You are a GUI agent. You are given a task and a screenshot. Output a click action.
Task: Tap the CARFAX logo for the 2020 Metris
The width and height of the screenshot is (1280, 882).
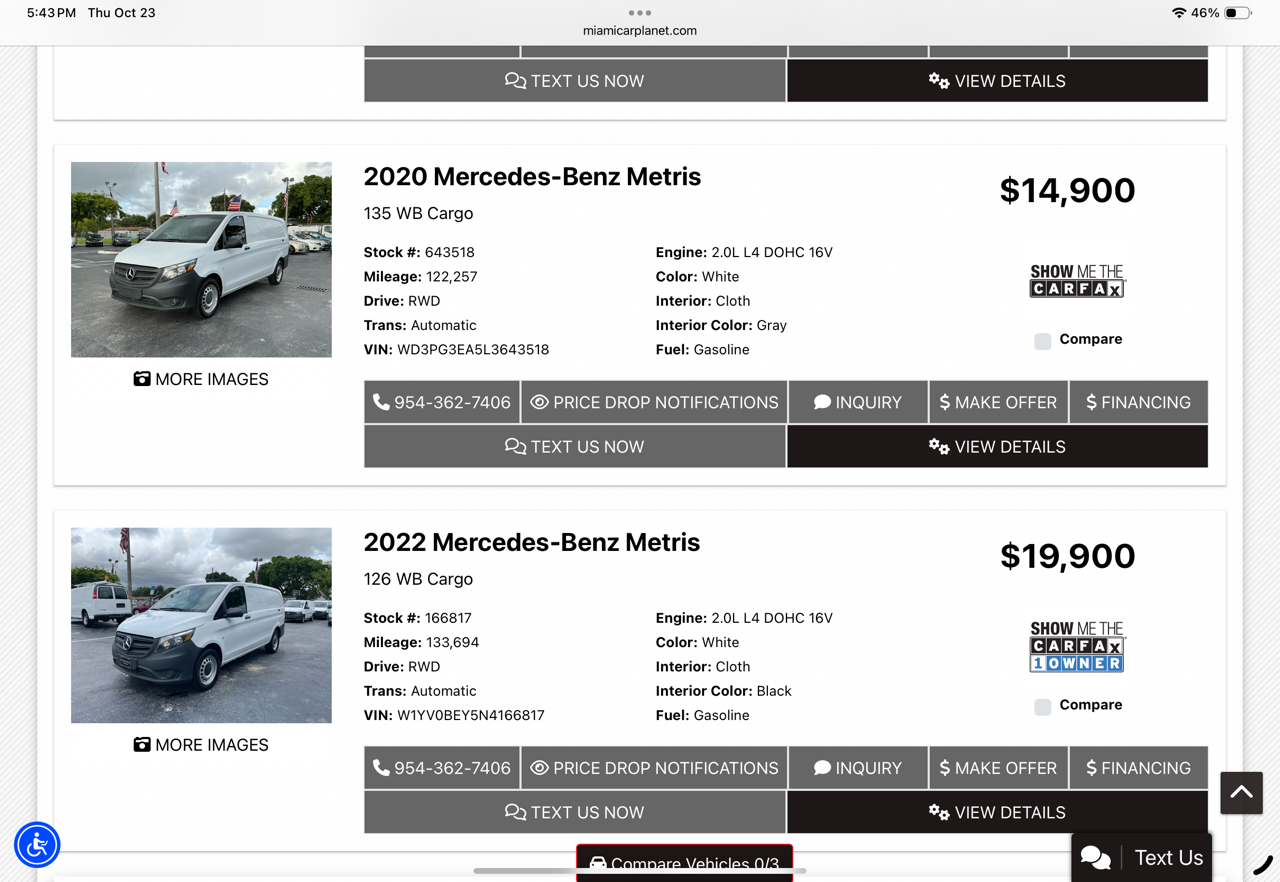[1077, 281]
